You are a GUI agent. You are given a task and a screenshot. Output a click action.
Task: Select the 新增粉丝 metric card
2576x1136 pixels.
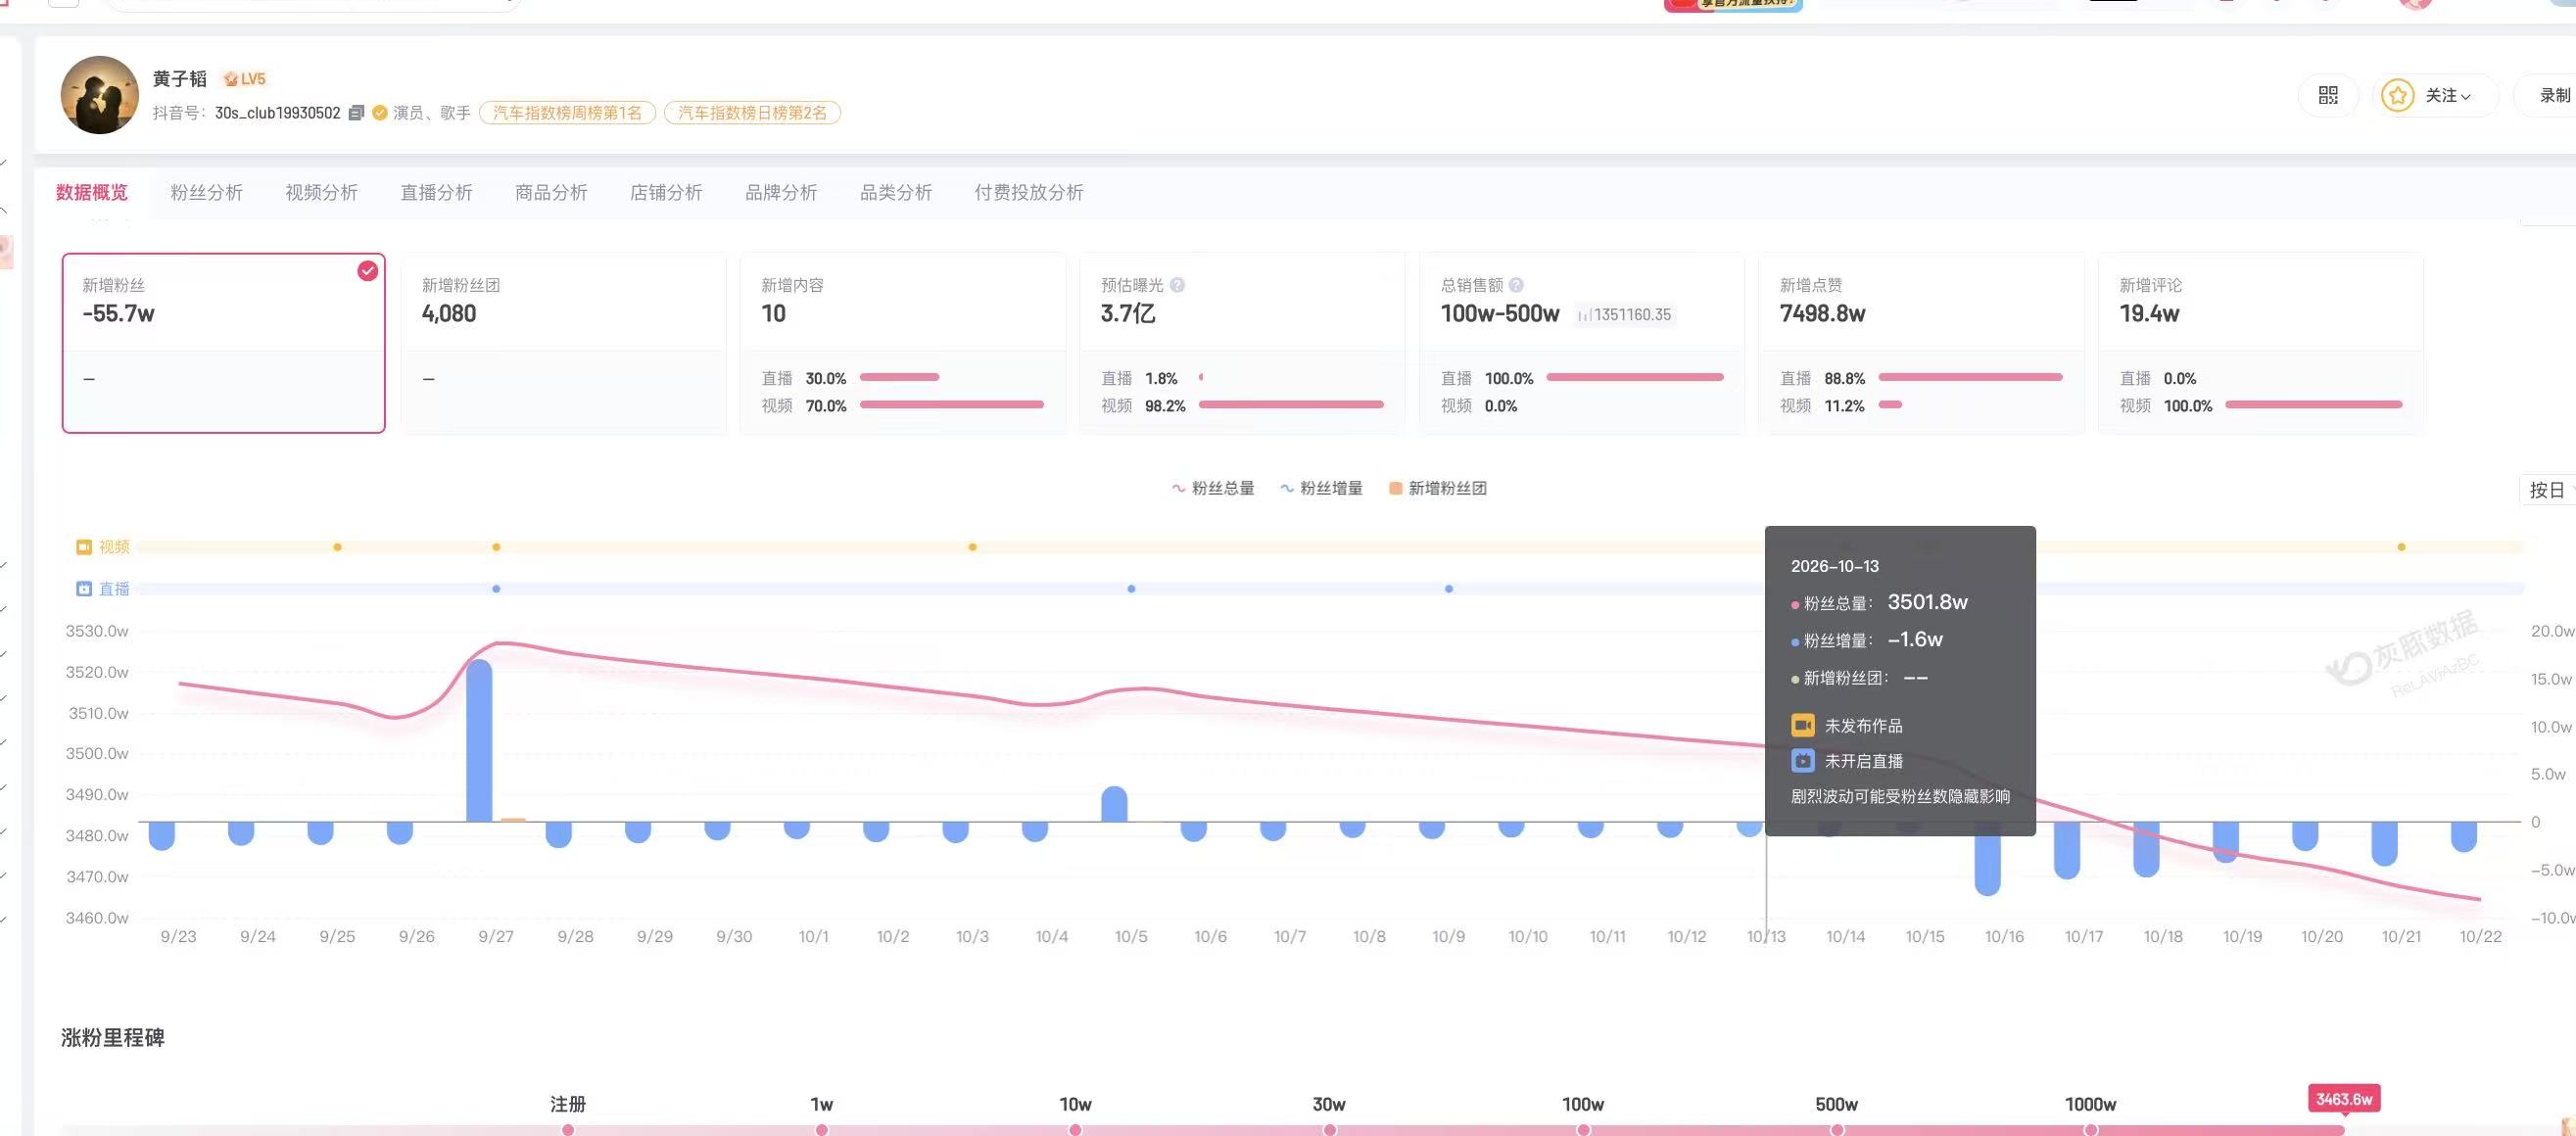(x=224, y=343)
